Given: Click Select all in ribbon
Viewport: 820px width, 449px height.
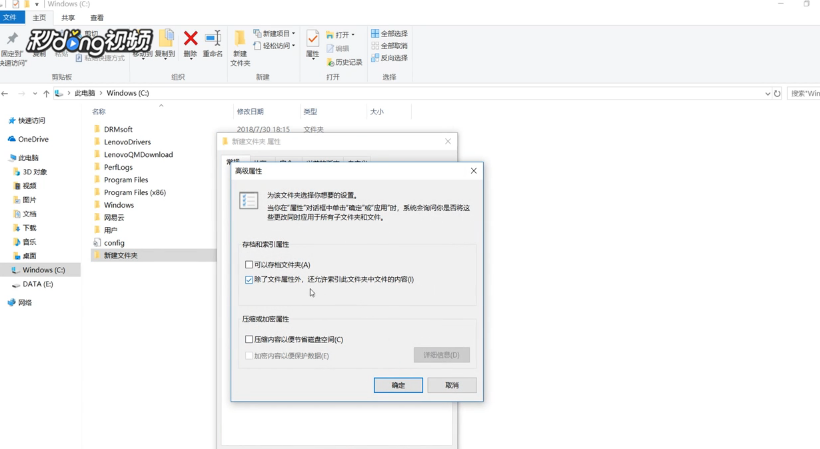Looking at the screenshot, I should 389,33.
